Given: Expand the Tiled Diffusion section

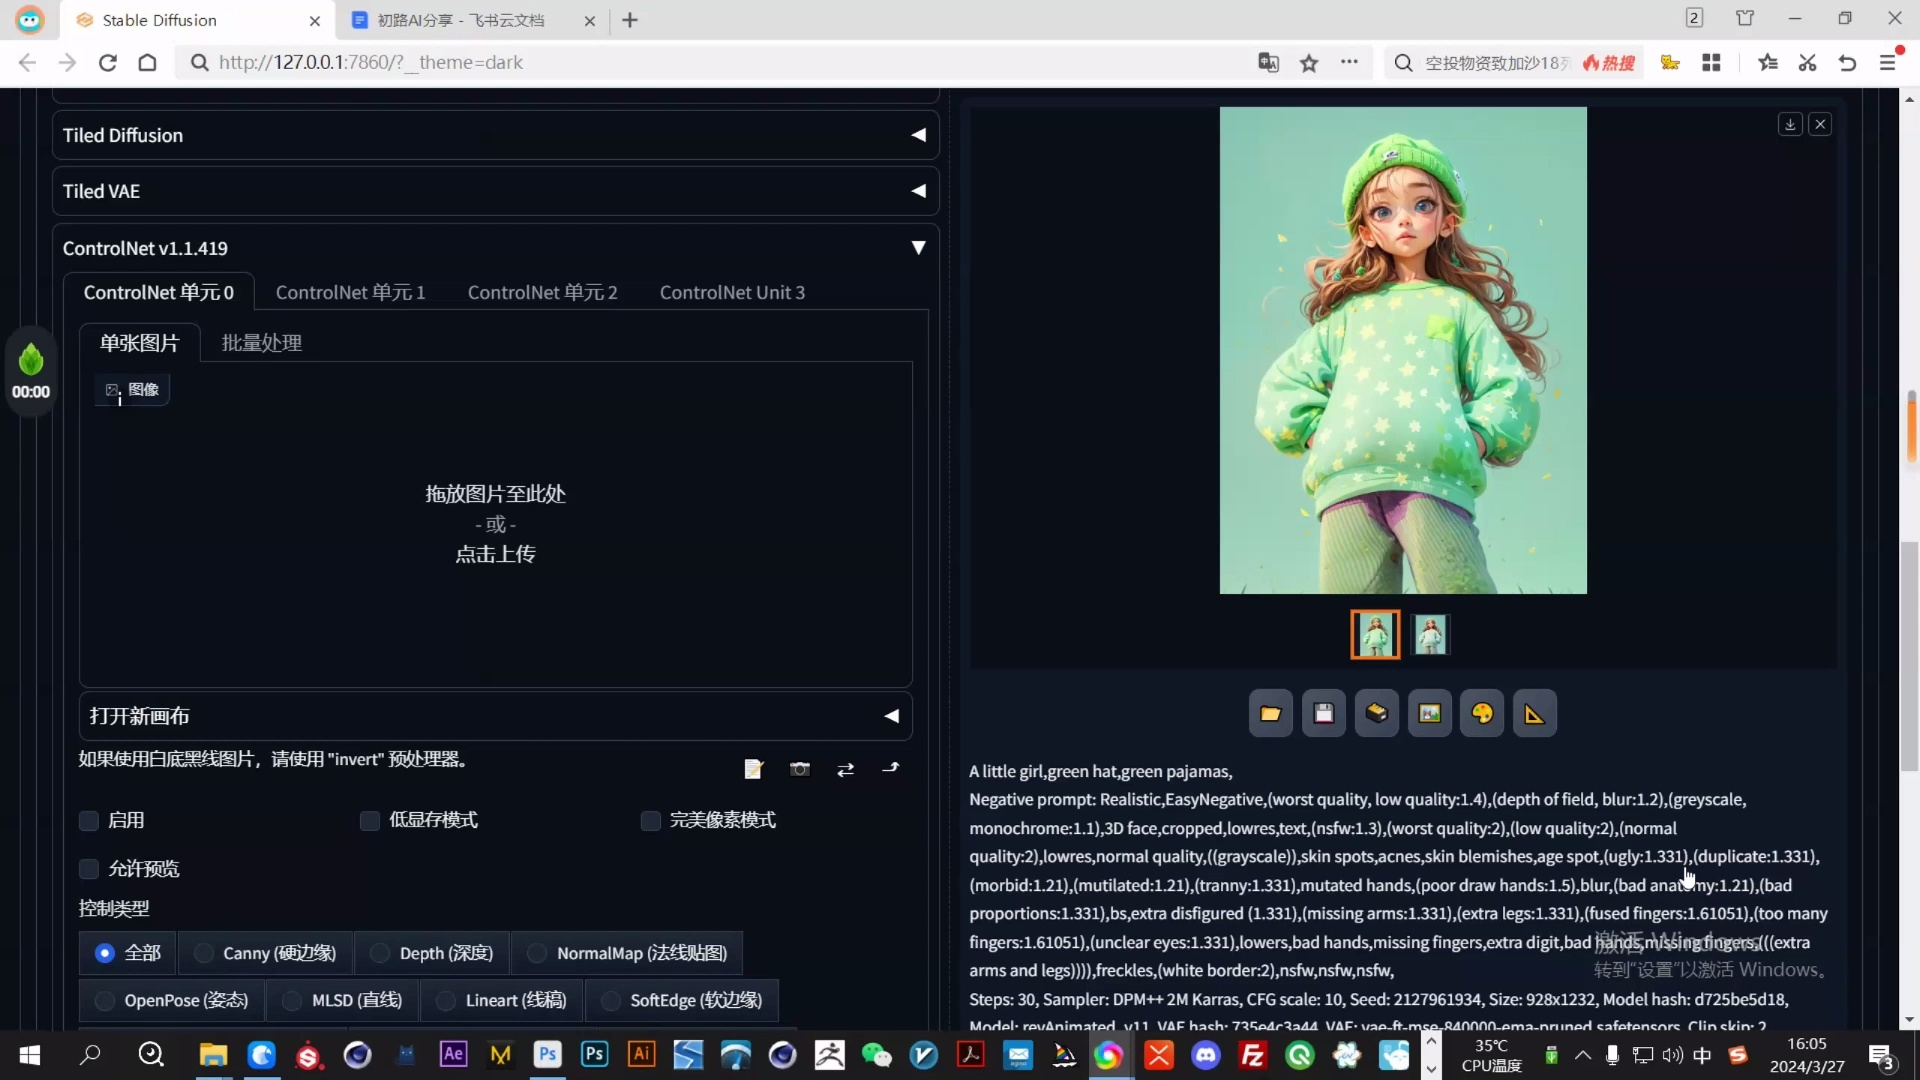Looking at the screenshot, I should pos(918,135).
